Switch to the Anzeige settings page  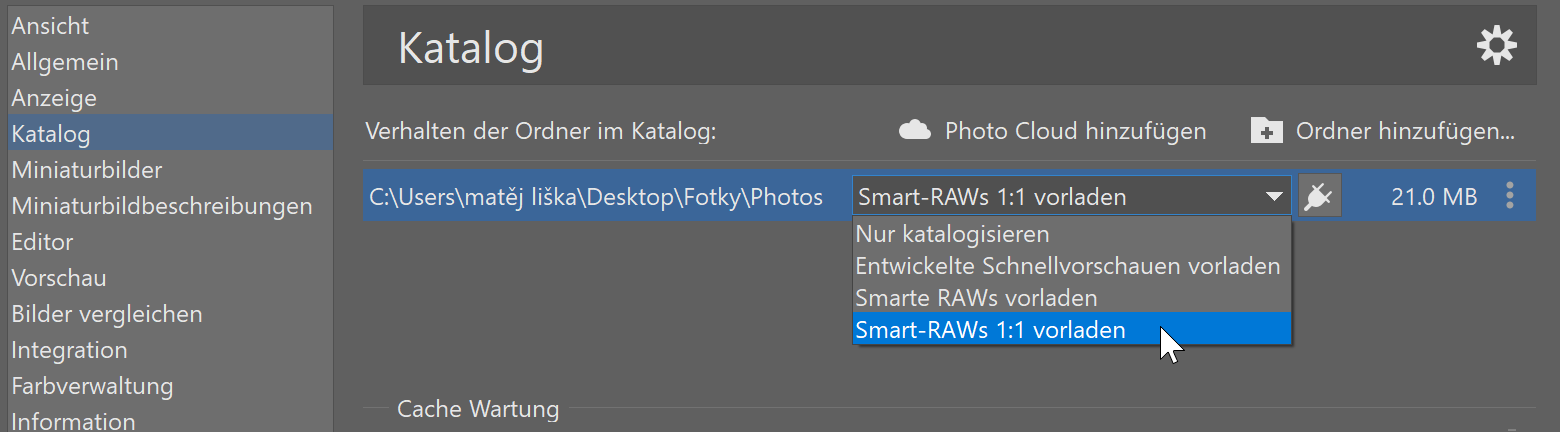pyautogui.click(x=54, y=98)
